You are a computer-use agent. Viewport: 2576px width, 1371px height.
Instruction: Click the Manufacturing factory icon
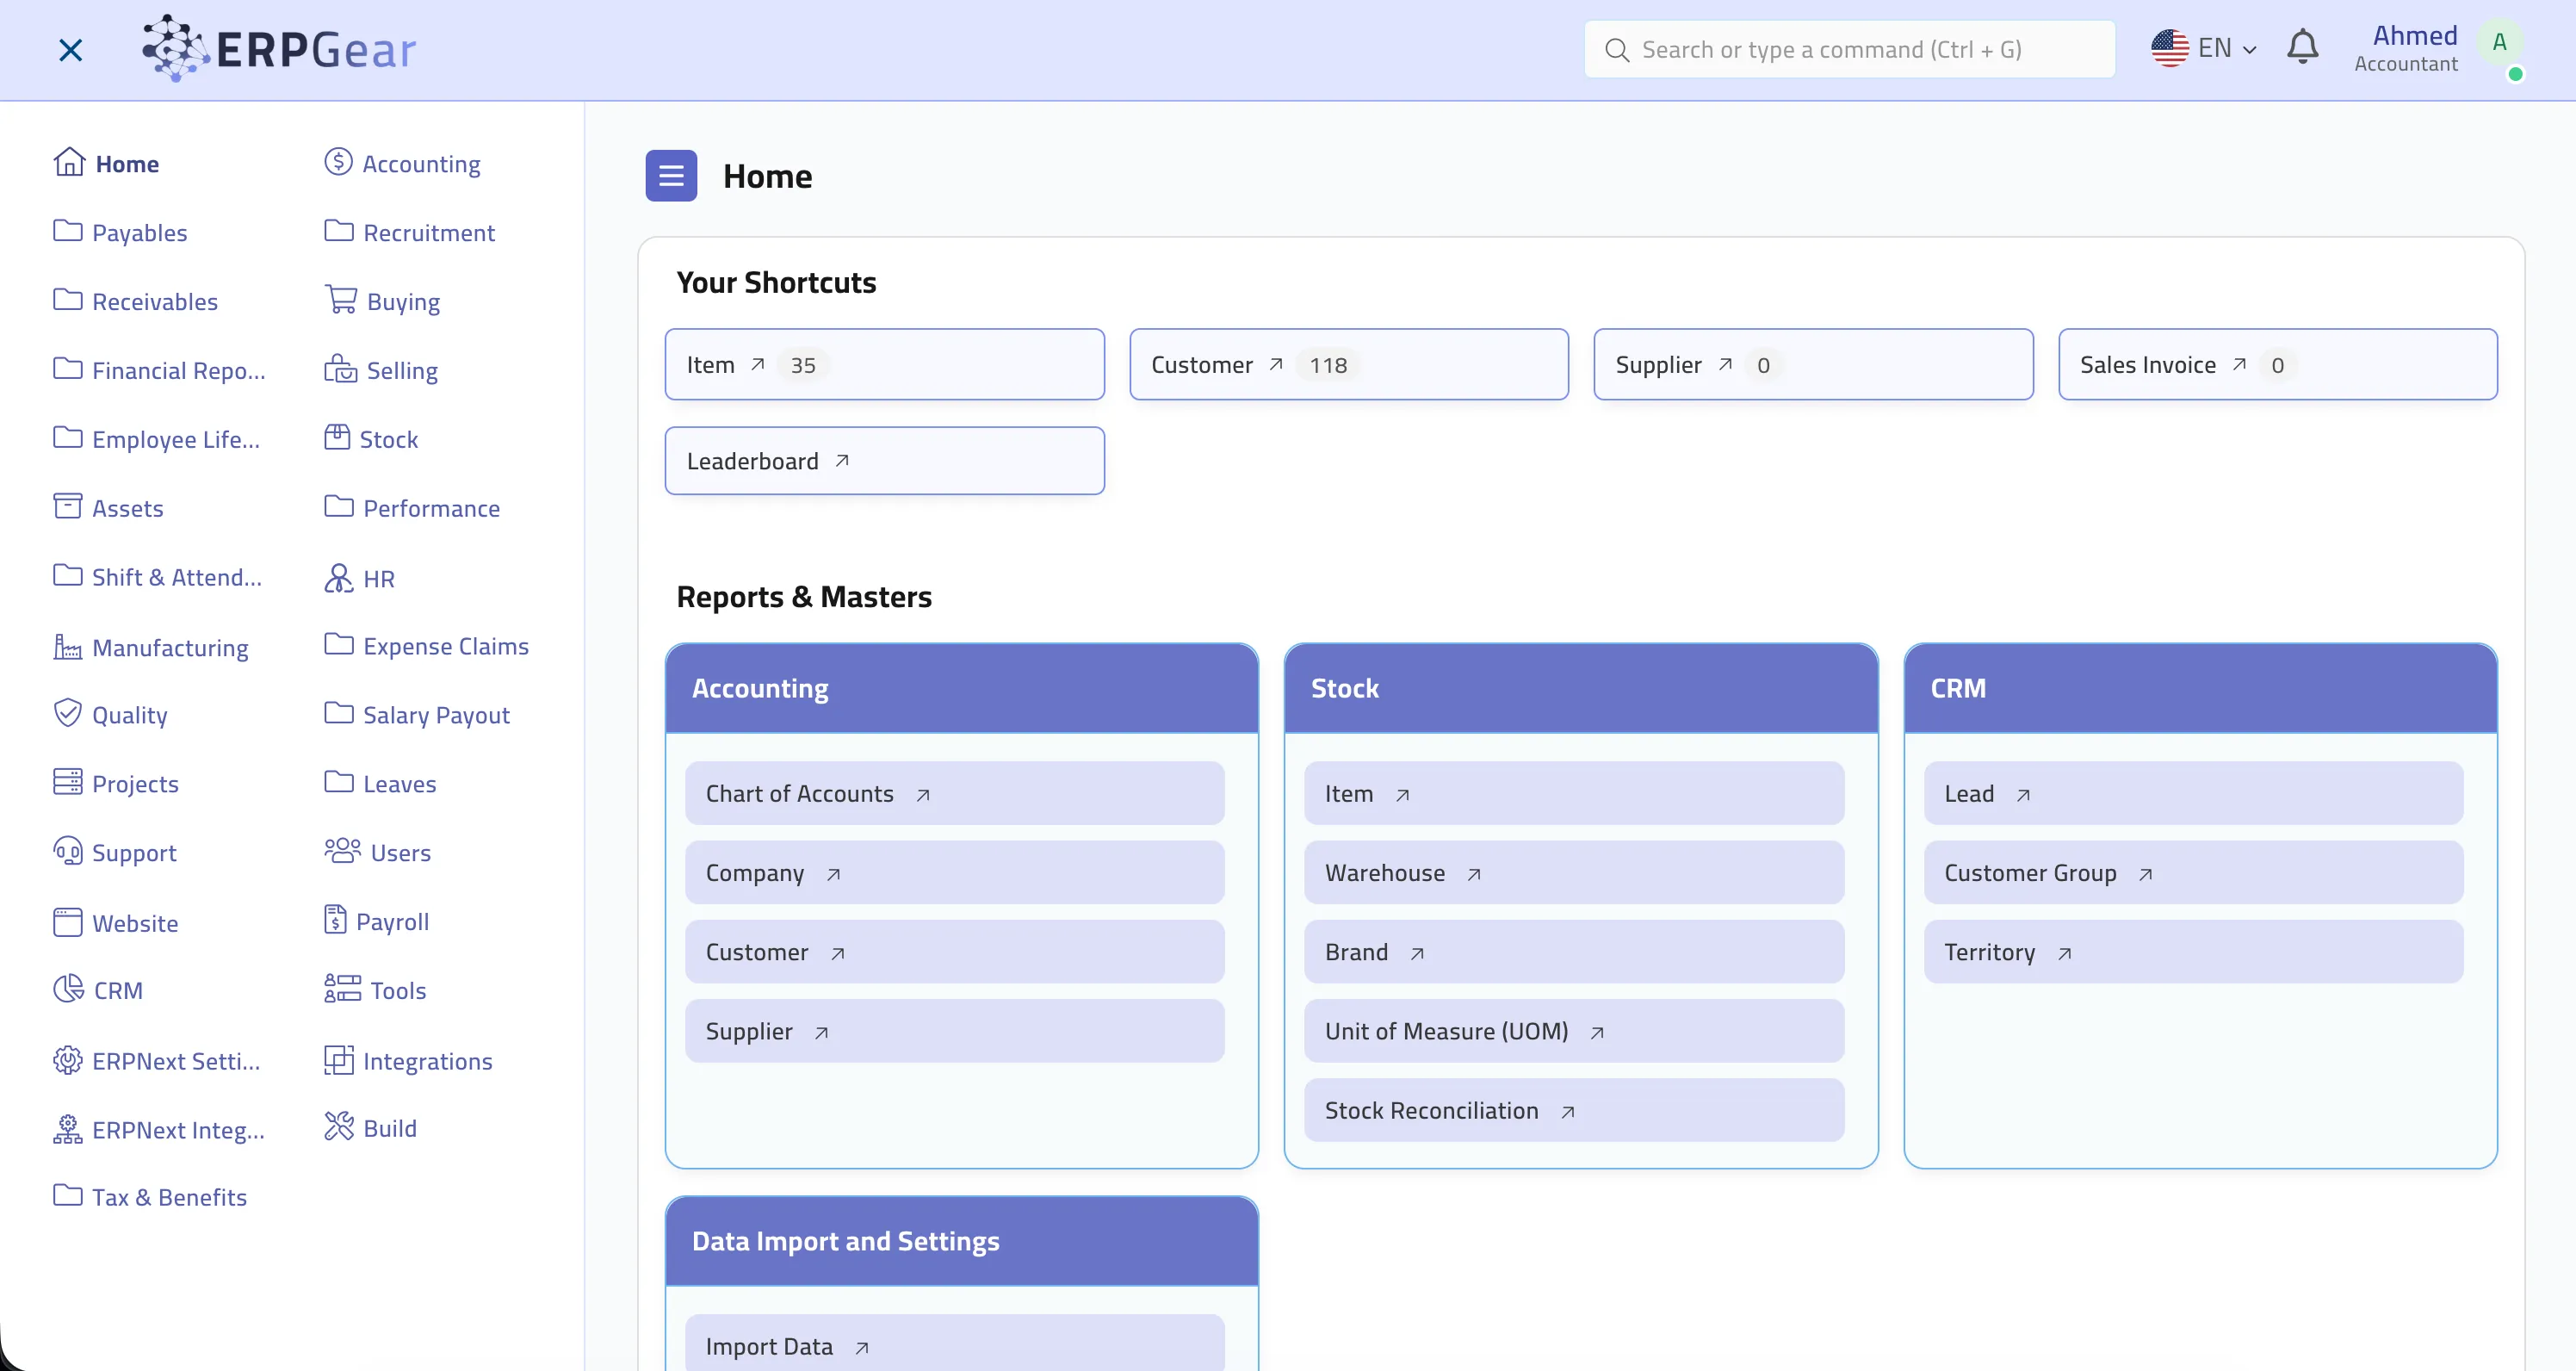[x=68, y=647]
